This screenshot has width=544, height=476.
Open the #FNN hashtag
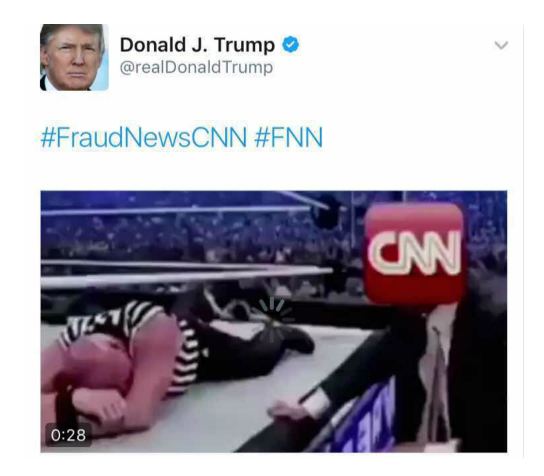click(288, 137)
